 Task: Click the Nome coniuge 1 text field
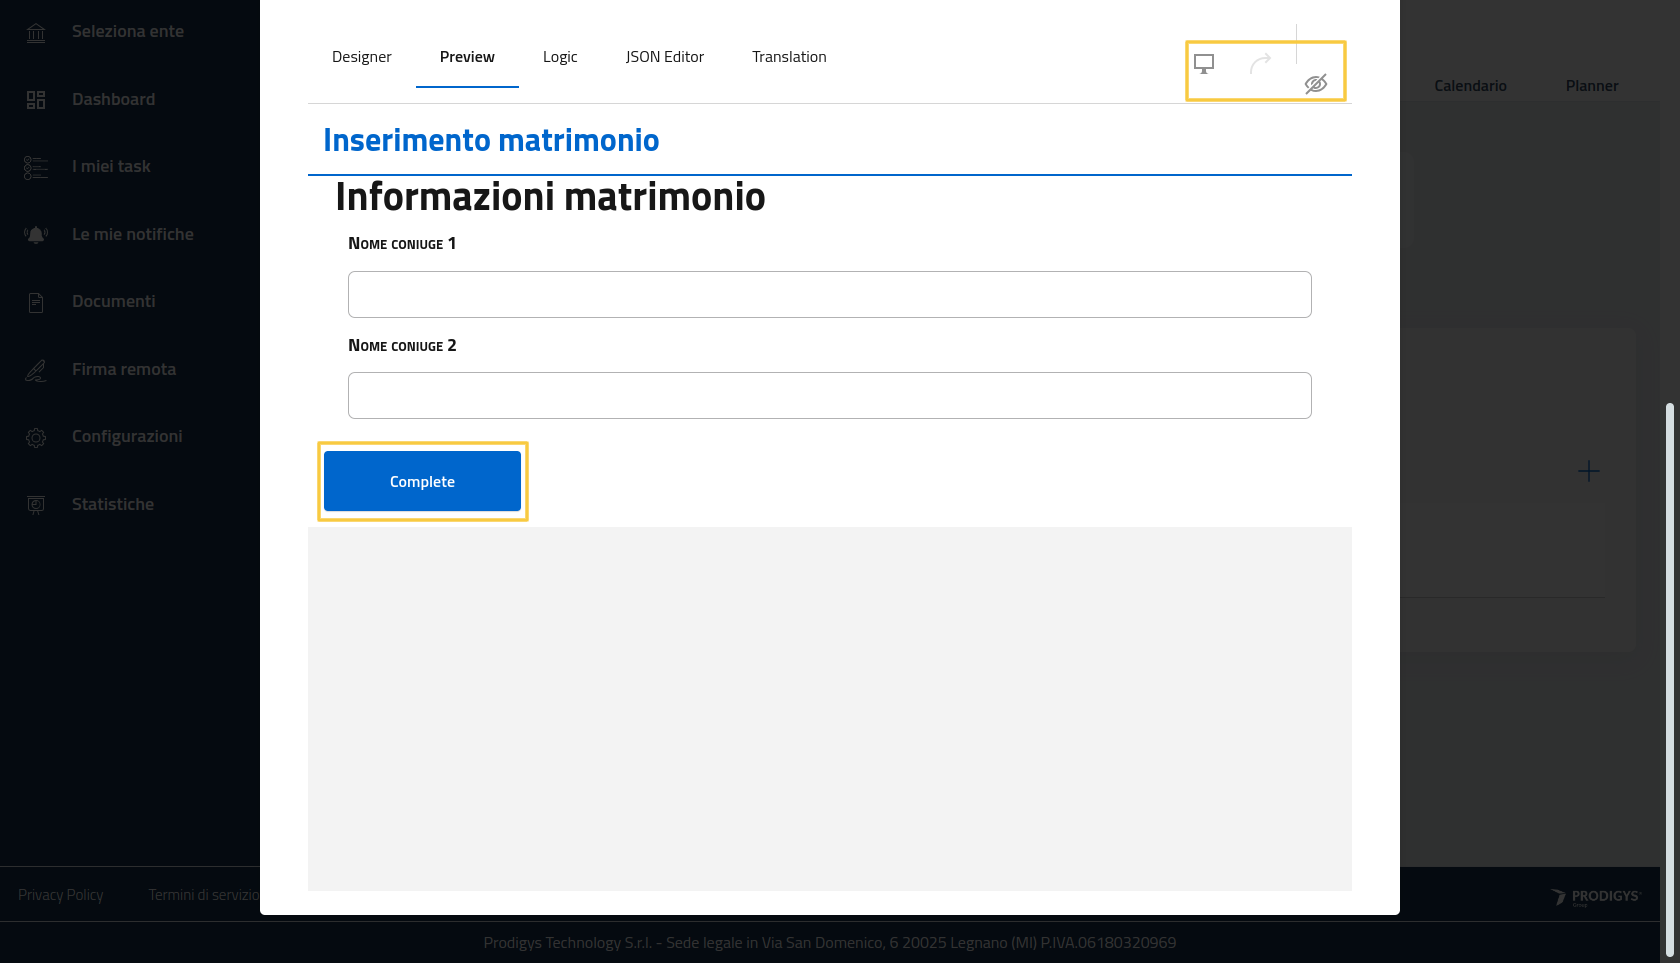[x=829, y=294]
